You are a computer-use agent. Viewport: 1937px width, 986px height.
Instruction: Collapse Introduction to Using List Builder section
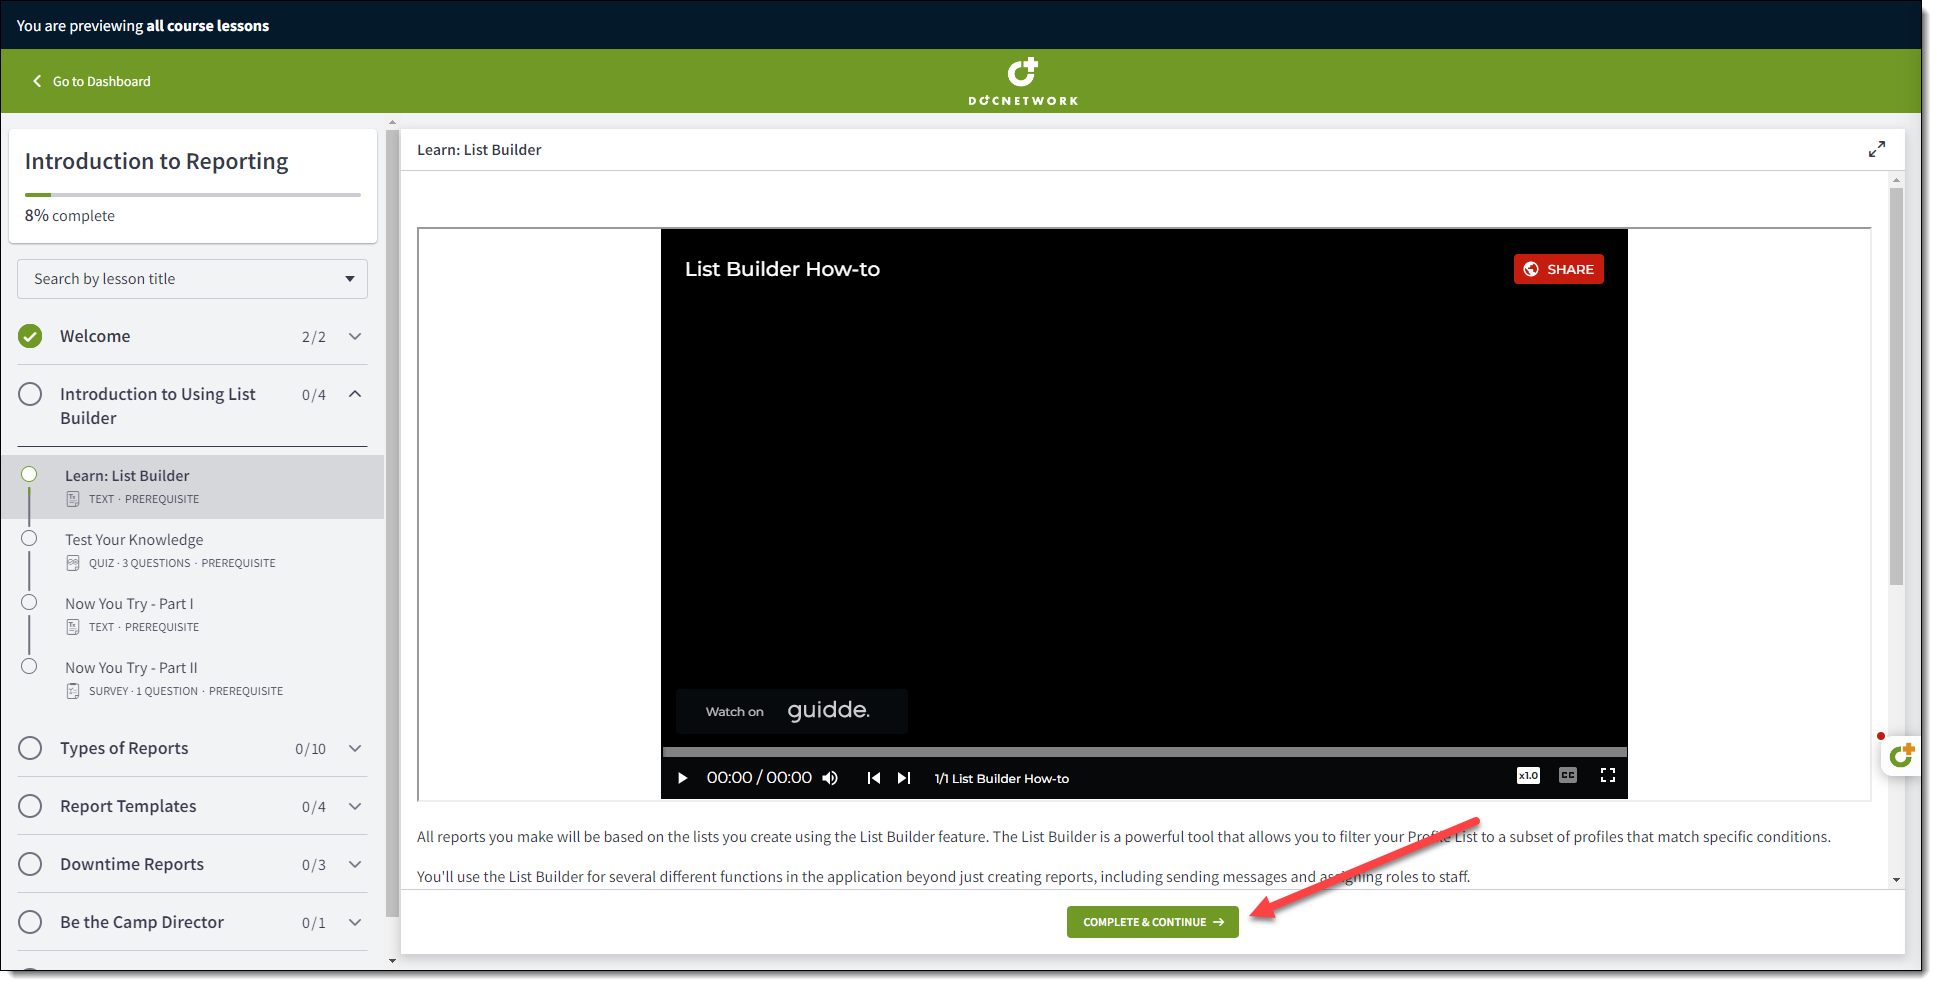pyautogui.click(x=355, y=394)
